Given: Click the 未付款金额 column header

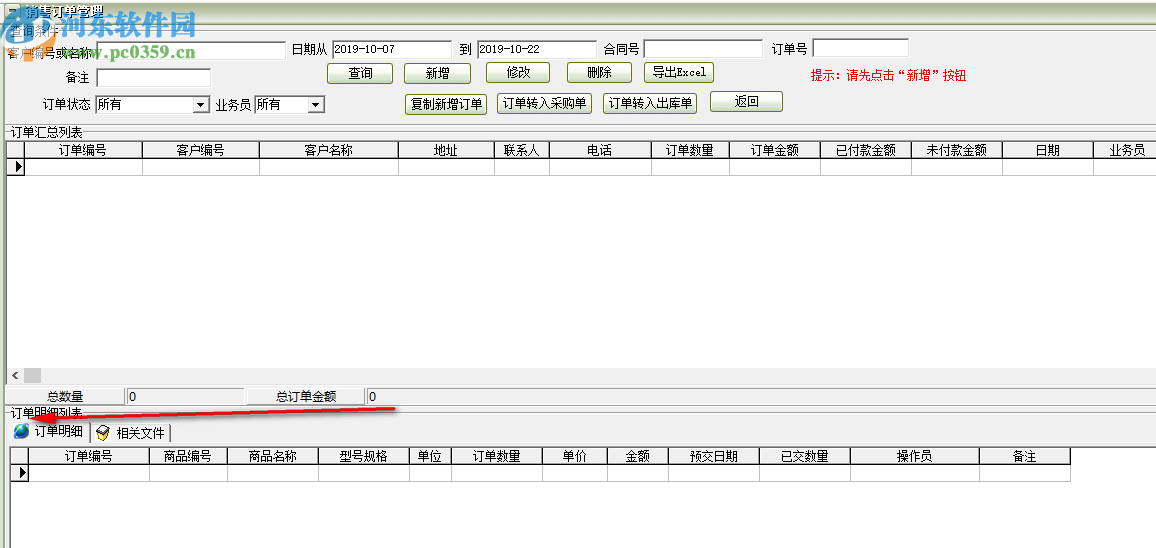Looking at the screenshot, I should click(956, 150).
